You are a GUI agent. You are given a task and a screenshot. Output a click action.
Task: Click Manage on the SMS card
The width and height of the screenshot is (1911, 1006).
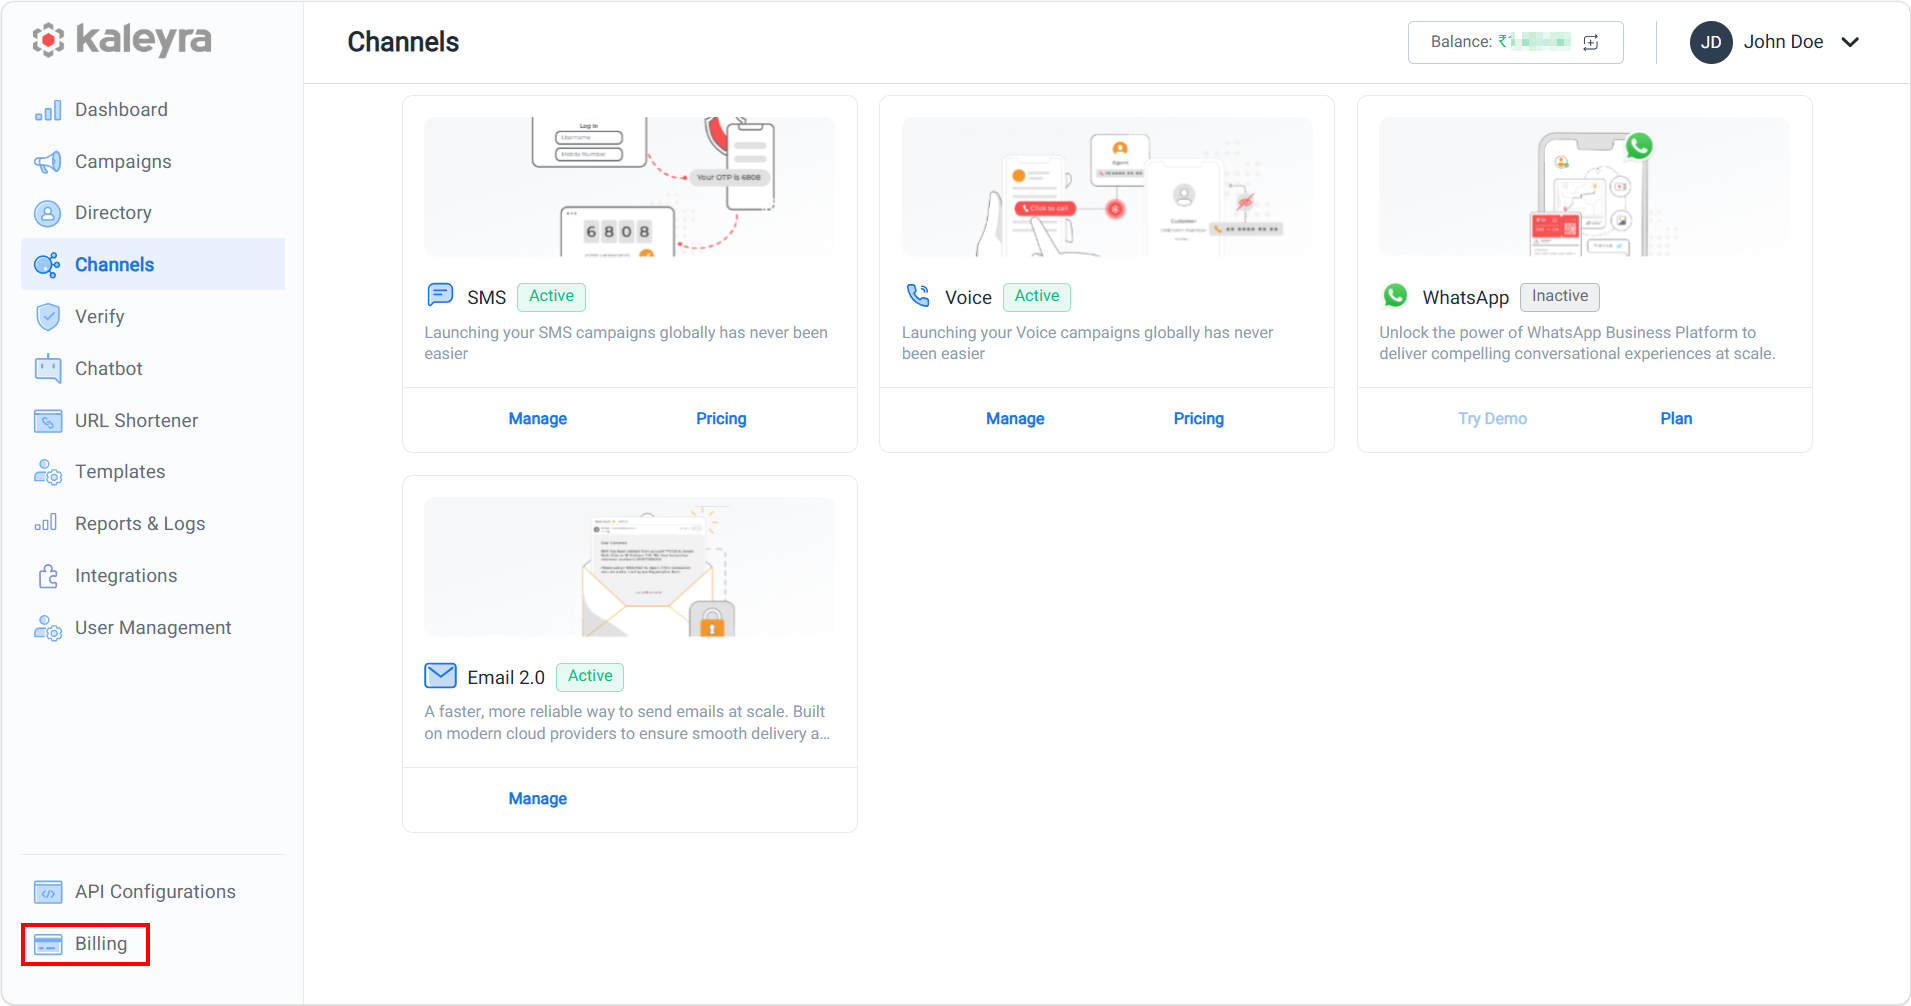click(538, 419)
